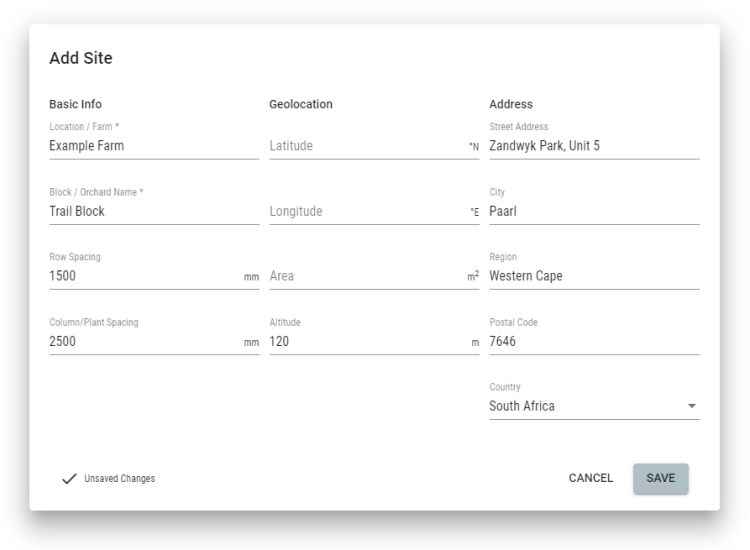The height and width of the screenshot is (550, 750).
Task: Click the Row Spacing field
Action: [x=143, y=276]
